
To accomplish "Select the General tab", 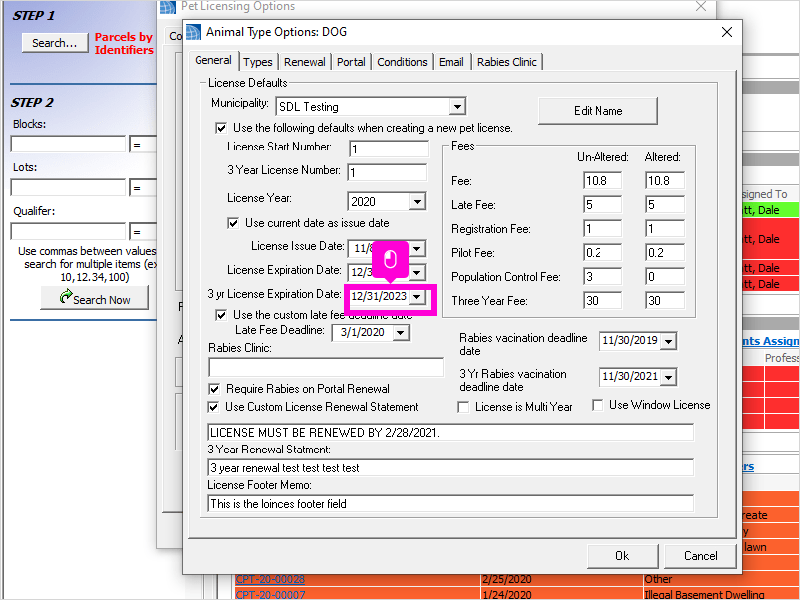I will 213,61.
